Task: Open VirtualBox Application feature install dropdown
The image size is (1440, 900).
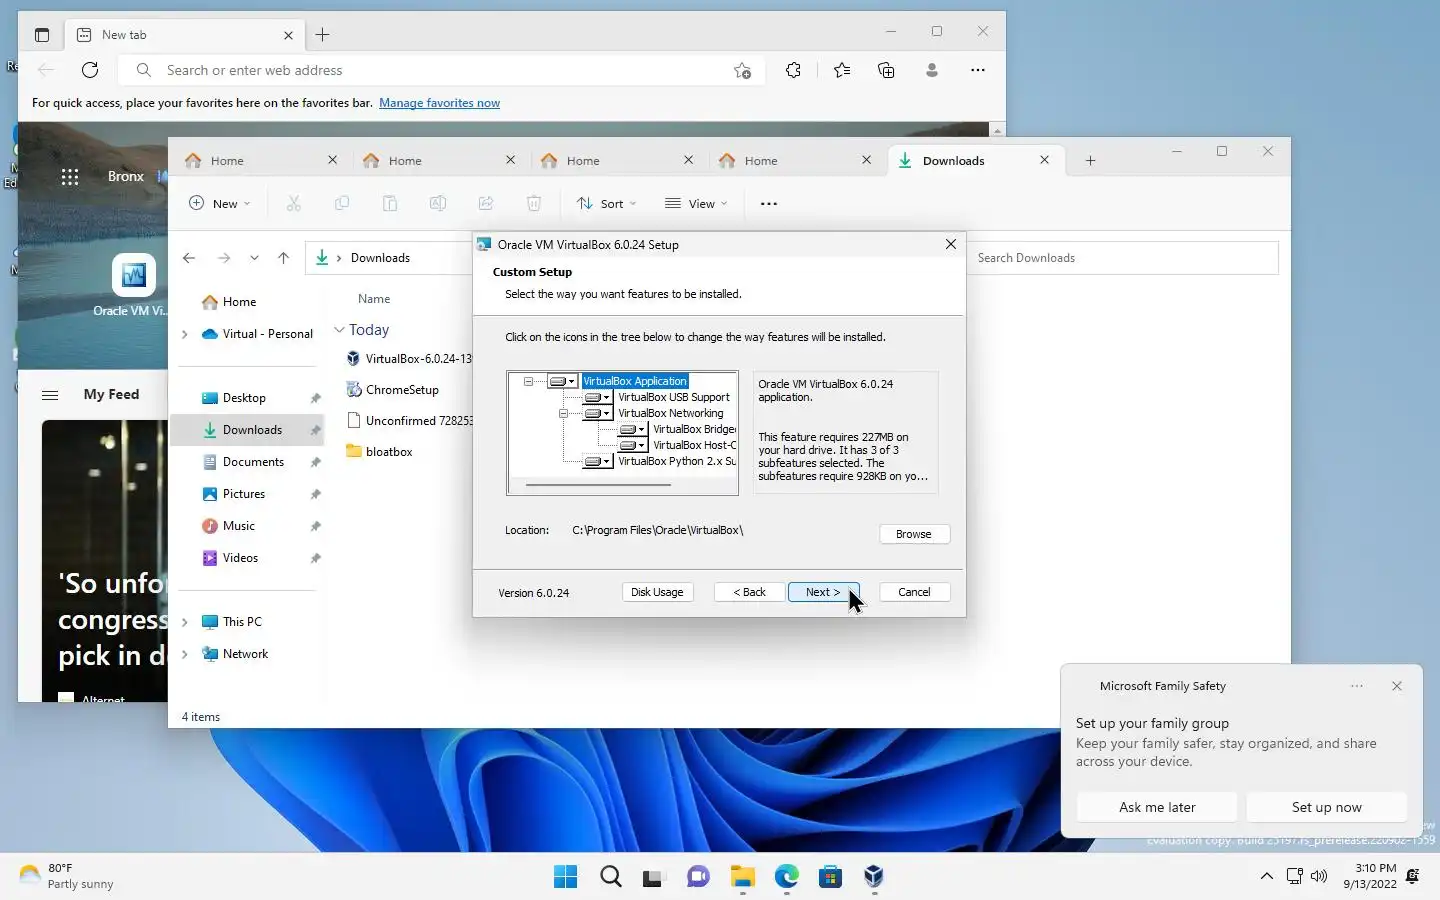Action: click(x=563, y=381)
